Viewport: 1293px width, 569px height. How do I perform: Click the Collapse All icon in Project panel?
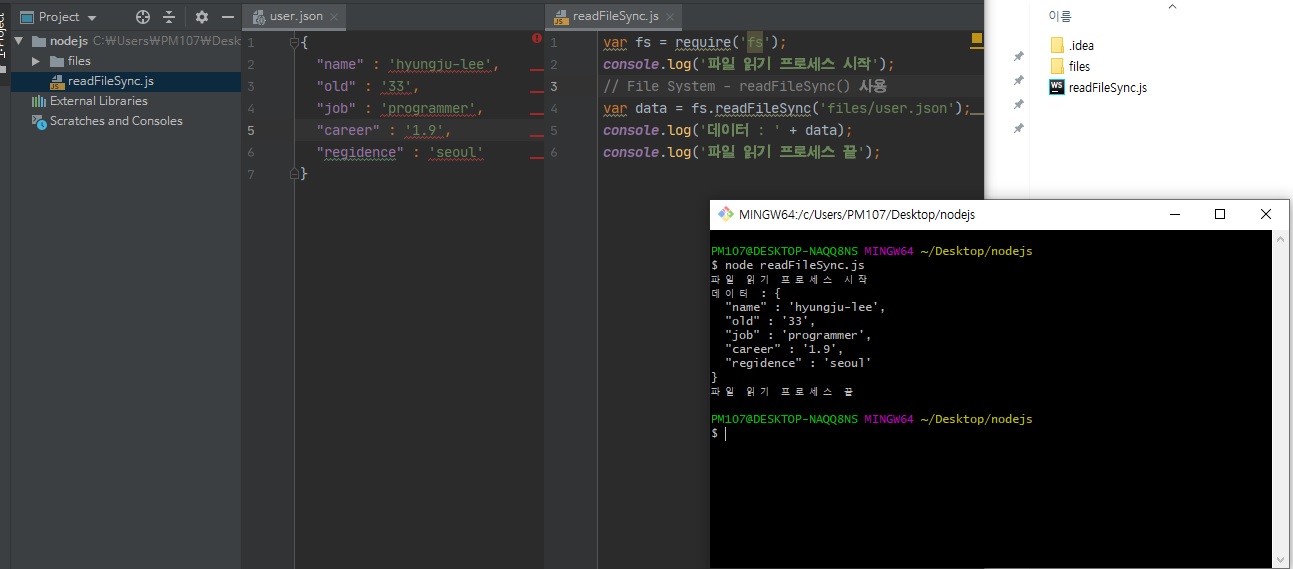point(169,17)
